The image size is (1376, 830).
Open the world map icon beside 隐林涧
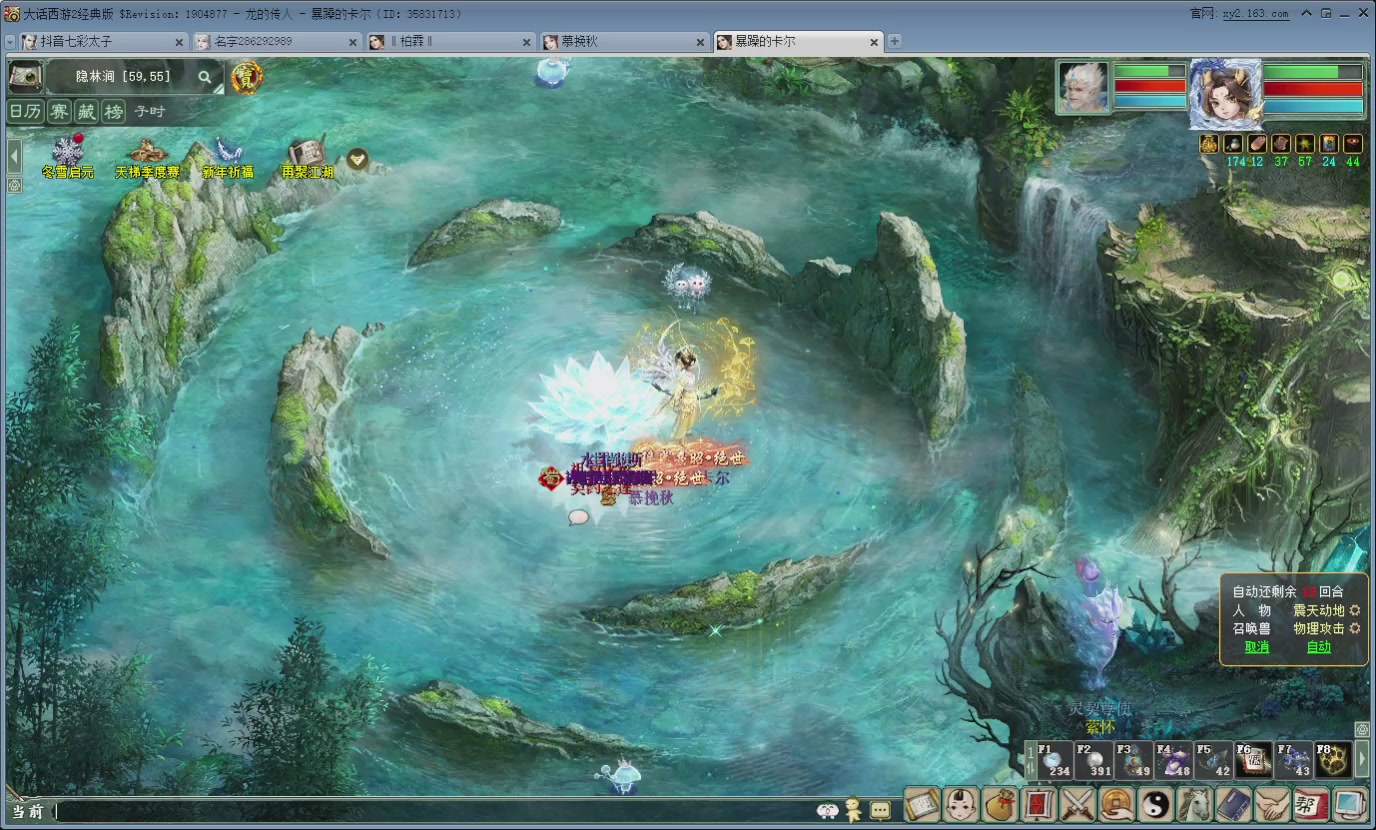[x=25, y=76]
